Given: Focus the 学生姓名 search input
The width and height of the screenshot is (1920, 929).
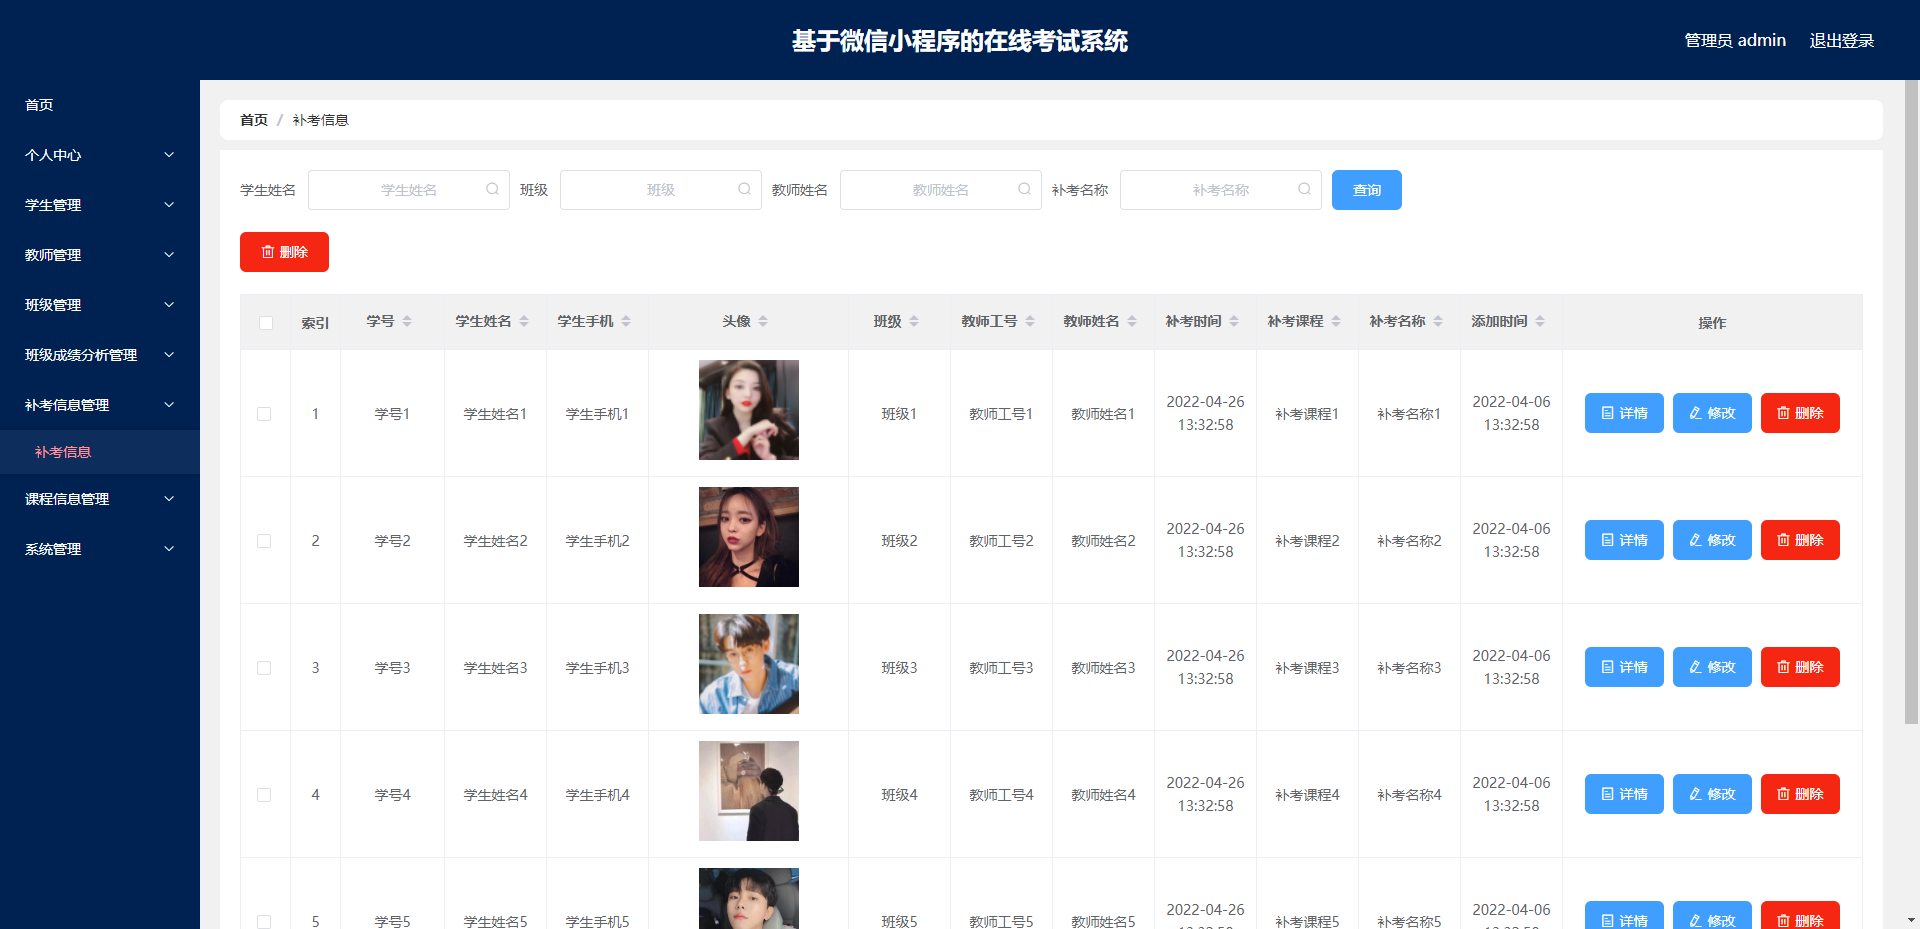Looking at the screenshot, I should pyautogui.click(x=408, y=190).
